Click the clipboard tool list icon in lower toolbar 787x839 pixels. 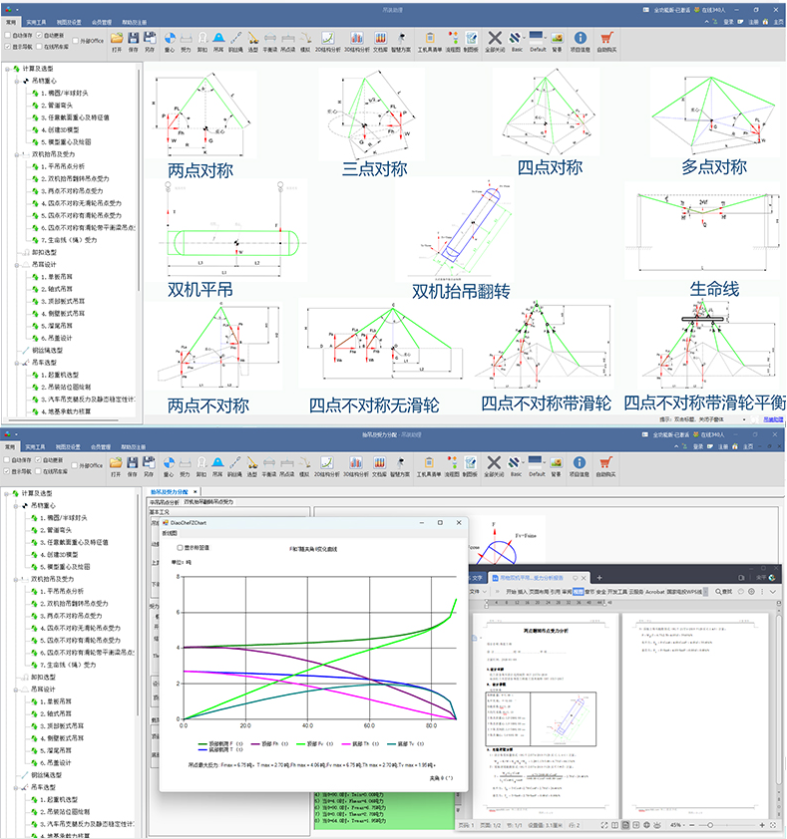click(x=429, y=462)
